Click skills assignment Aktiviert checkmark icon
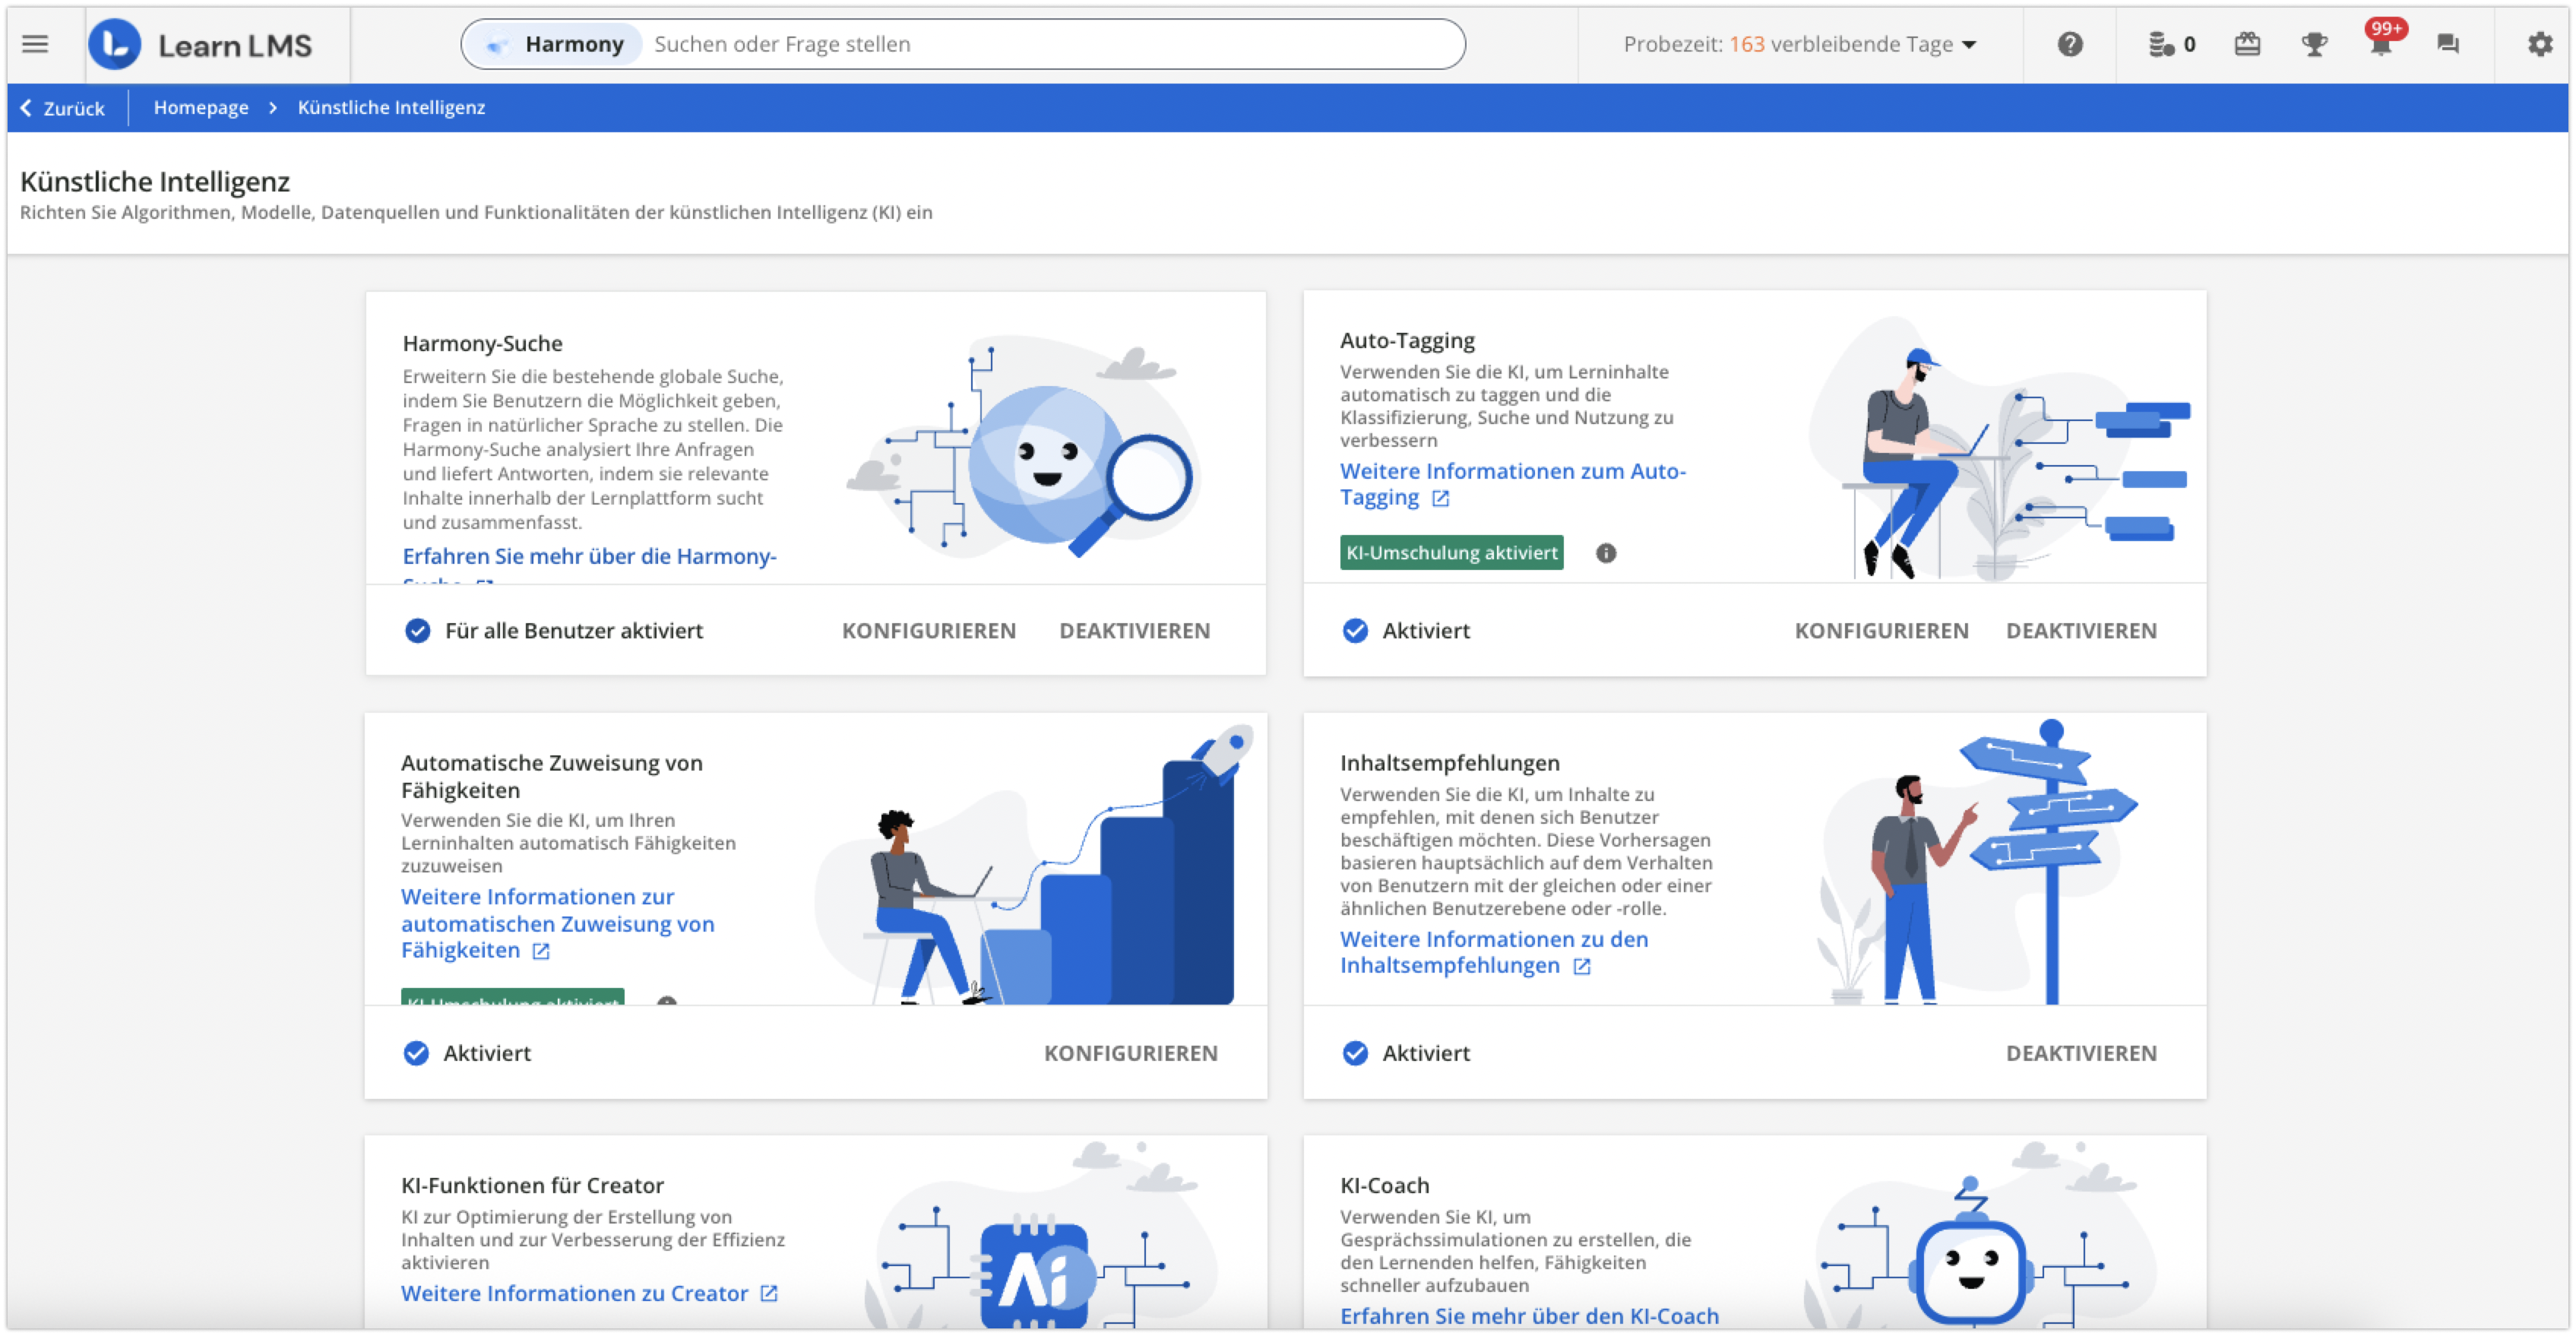This screenshot has width=2576, height=1336. 415,1053
